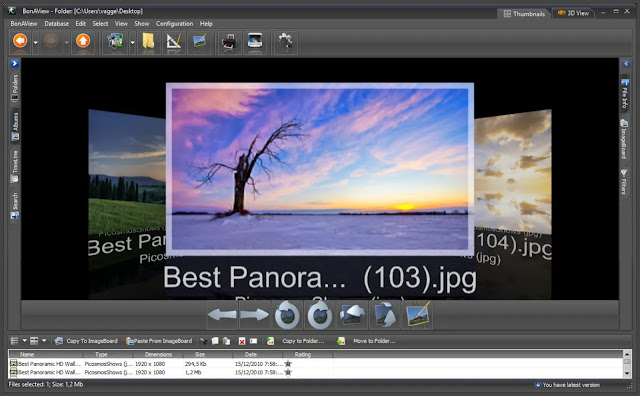The width and height of the screenshot is (640, 396).
Task: Open the settings gear icon in toolbar
Action: 285,42
